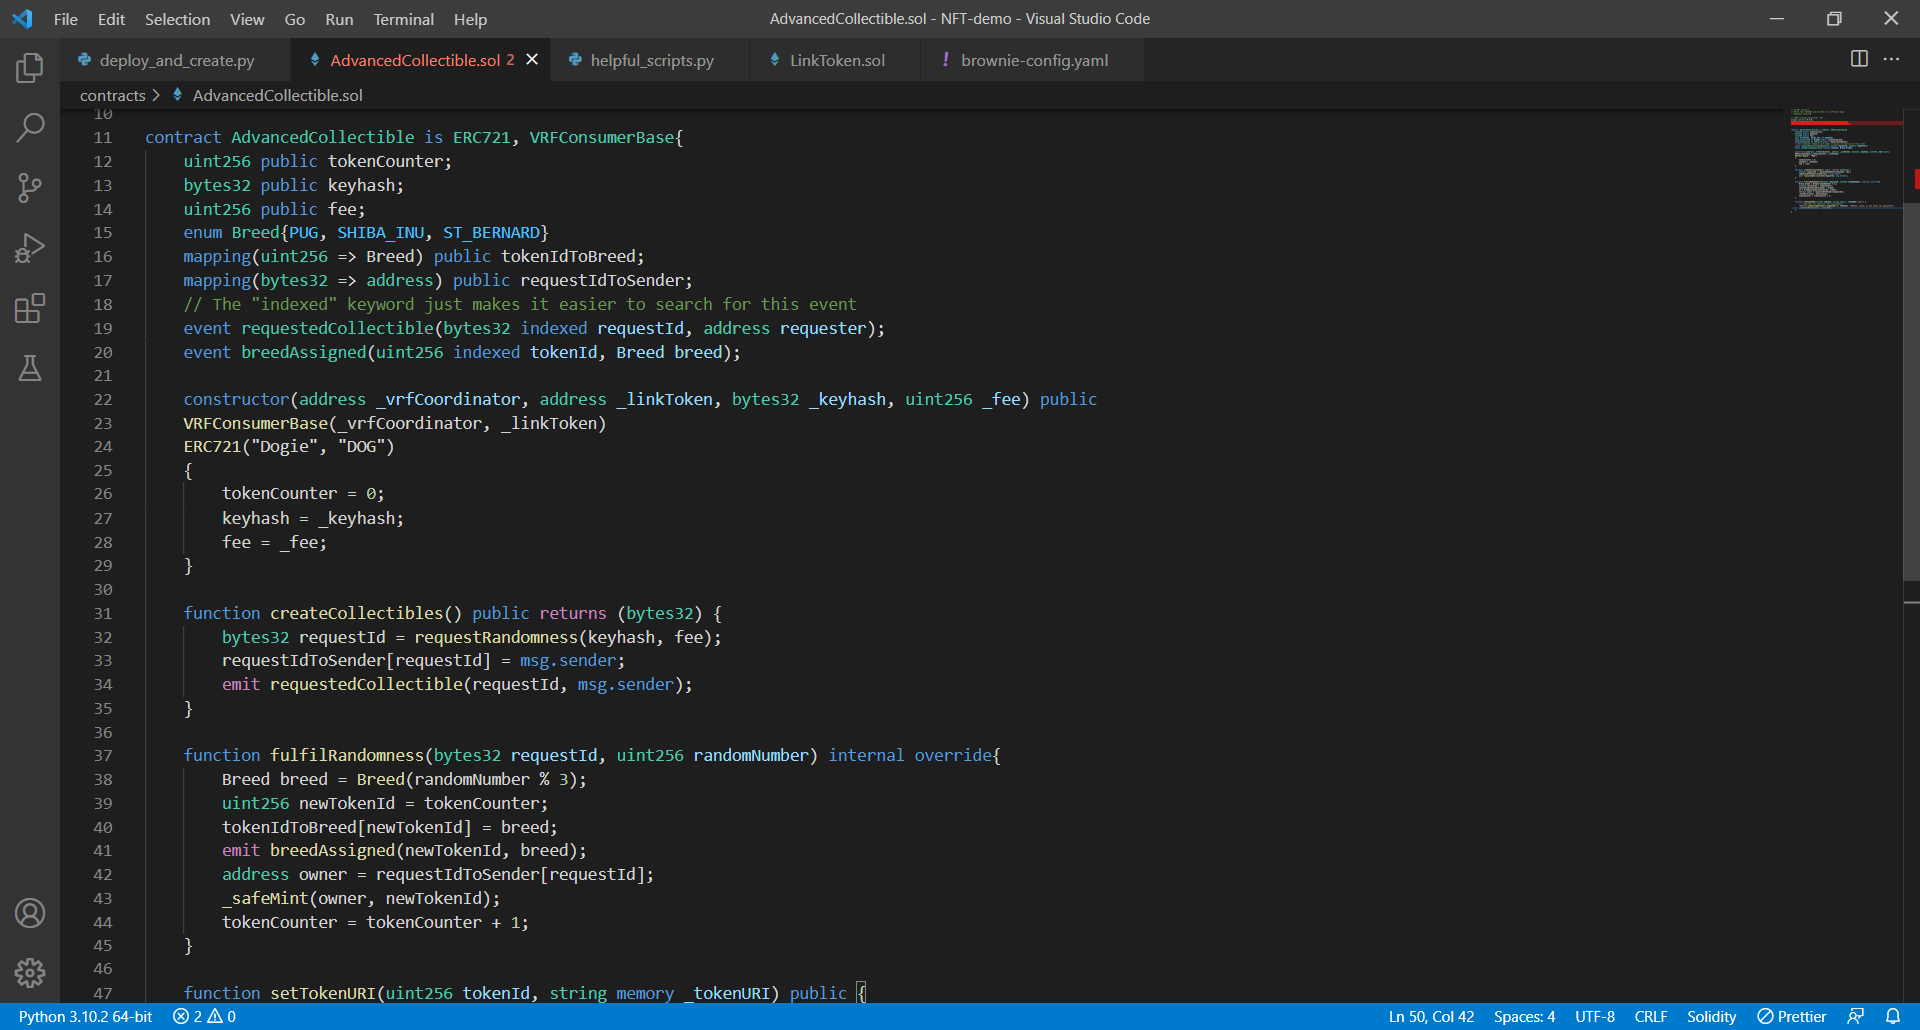Click 'createCollectibles' function name in code
Screen dimensions: 1920x1030
point(356,613)
